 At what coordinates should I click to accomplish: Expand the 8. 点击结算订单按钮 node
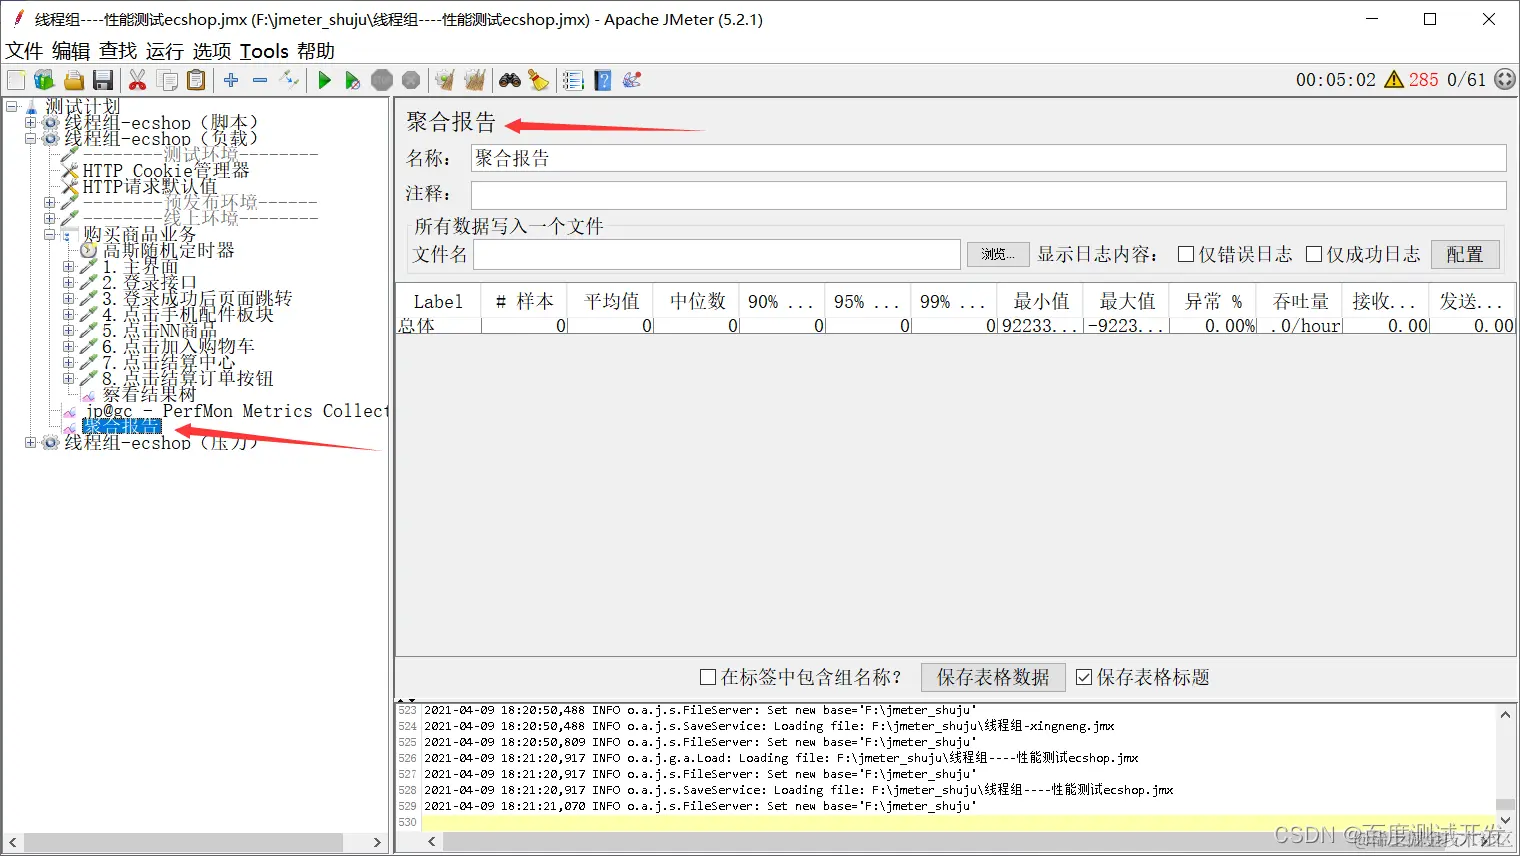point(68,379)
